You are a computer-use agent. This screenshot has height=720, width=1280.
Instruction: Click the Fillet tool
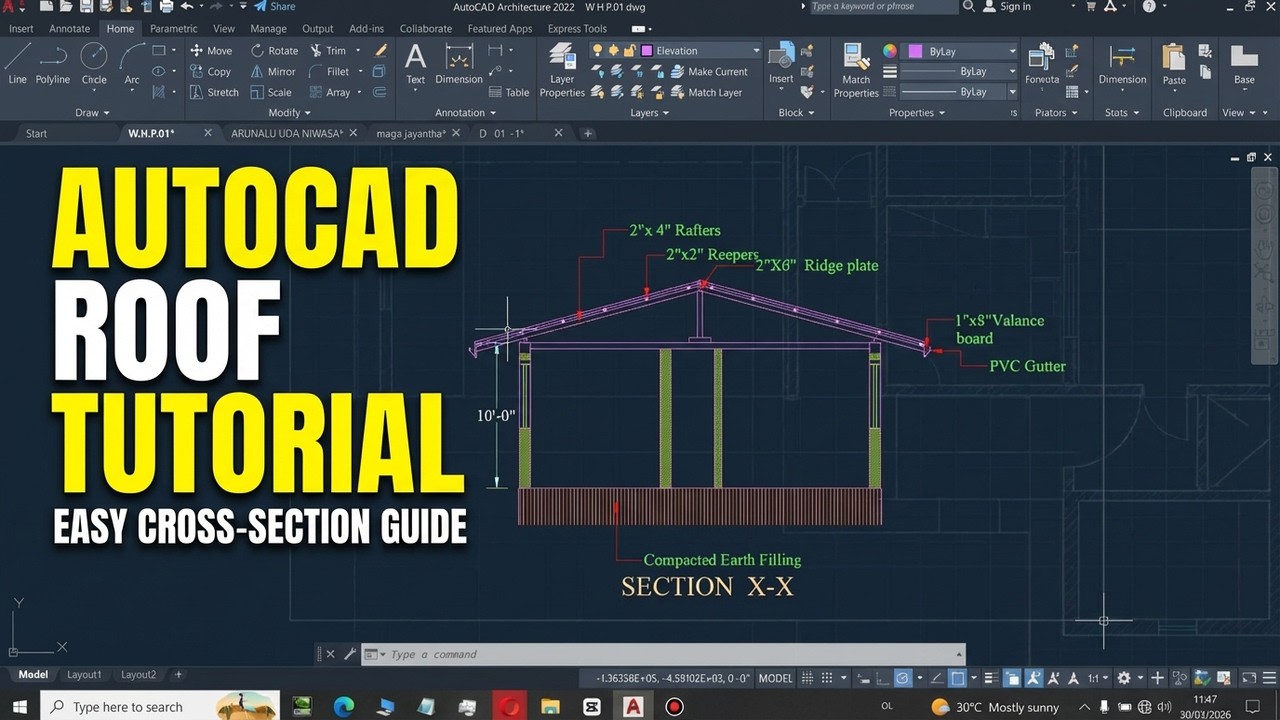(x=330, y=72)
